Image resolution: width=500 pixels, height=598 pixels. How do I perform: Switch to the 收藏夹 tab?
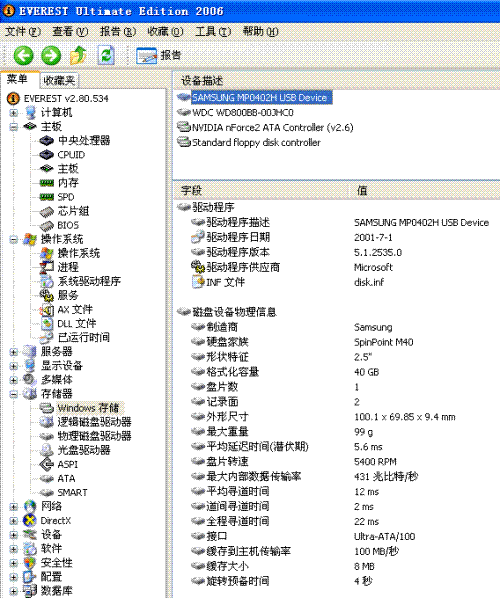pyautogui.click(x=59, y=80)
